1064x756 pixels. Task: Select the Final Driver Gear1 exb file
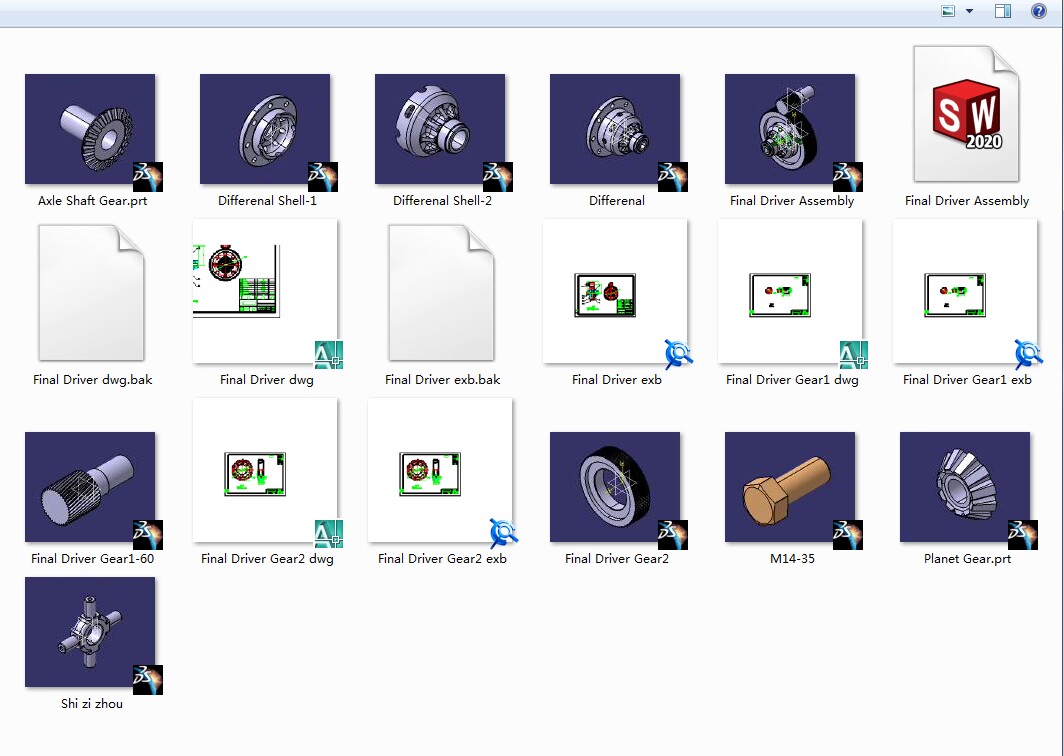pyautogui.click(x=966, y=291)
